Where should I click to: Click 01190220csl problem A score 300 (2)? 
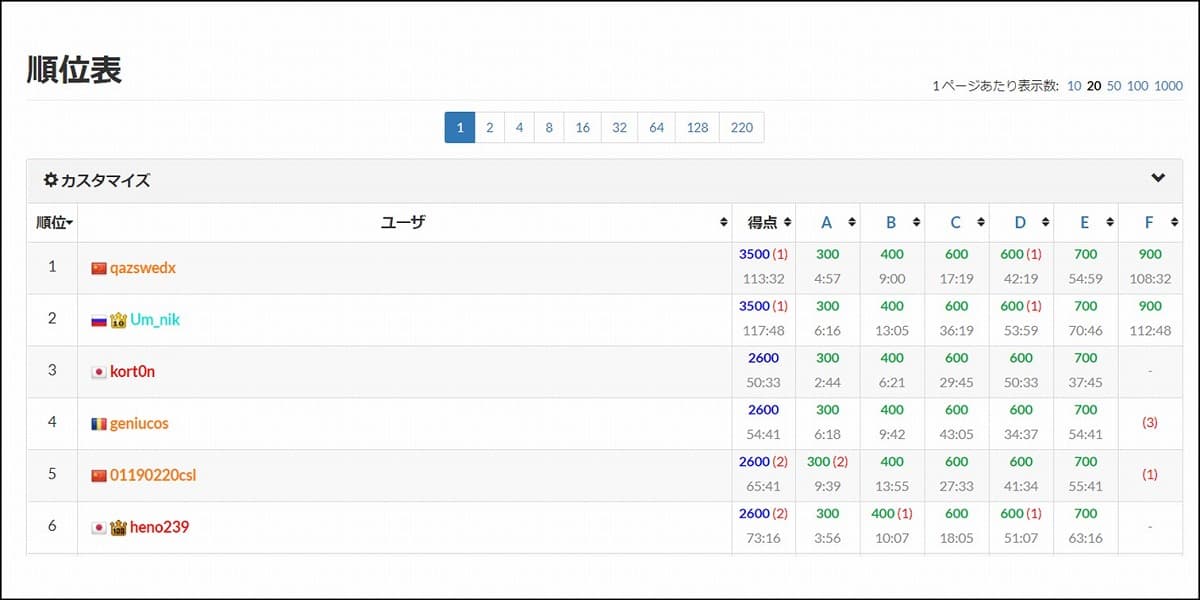tap(827, 462)
